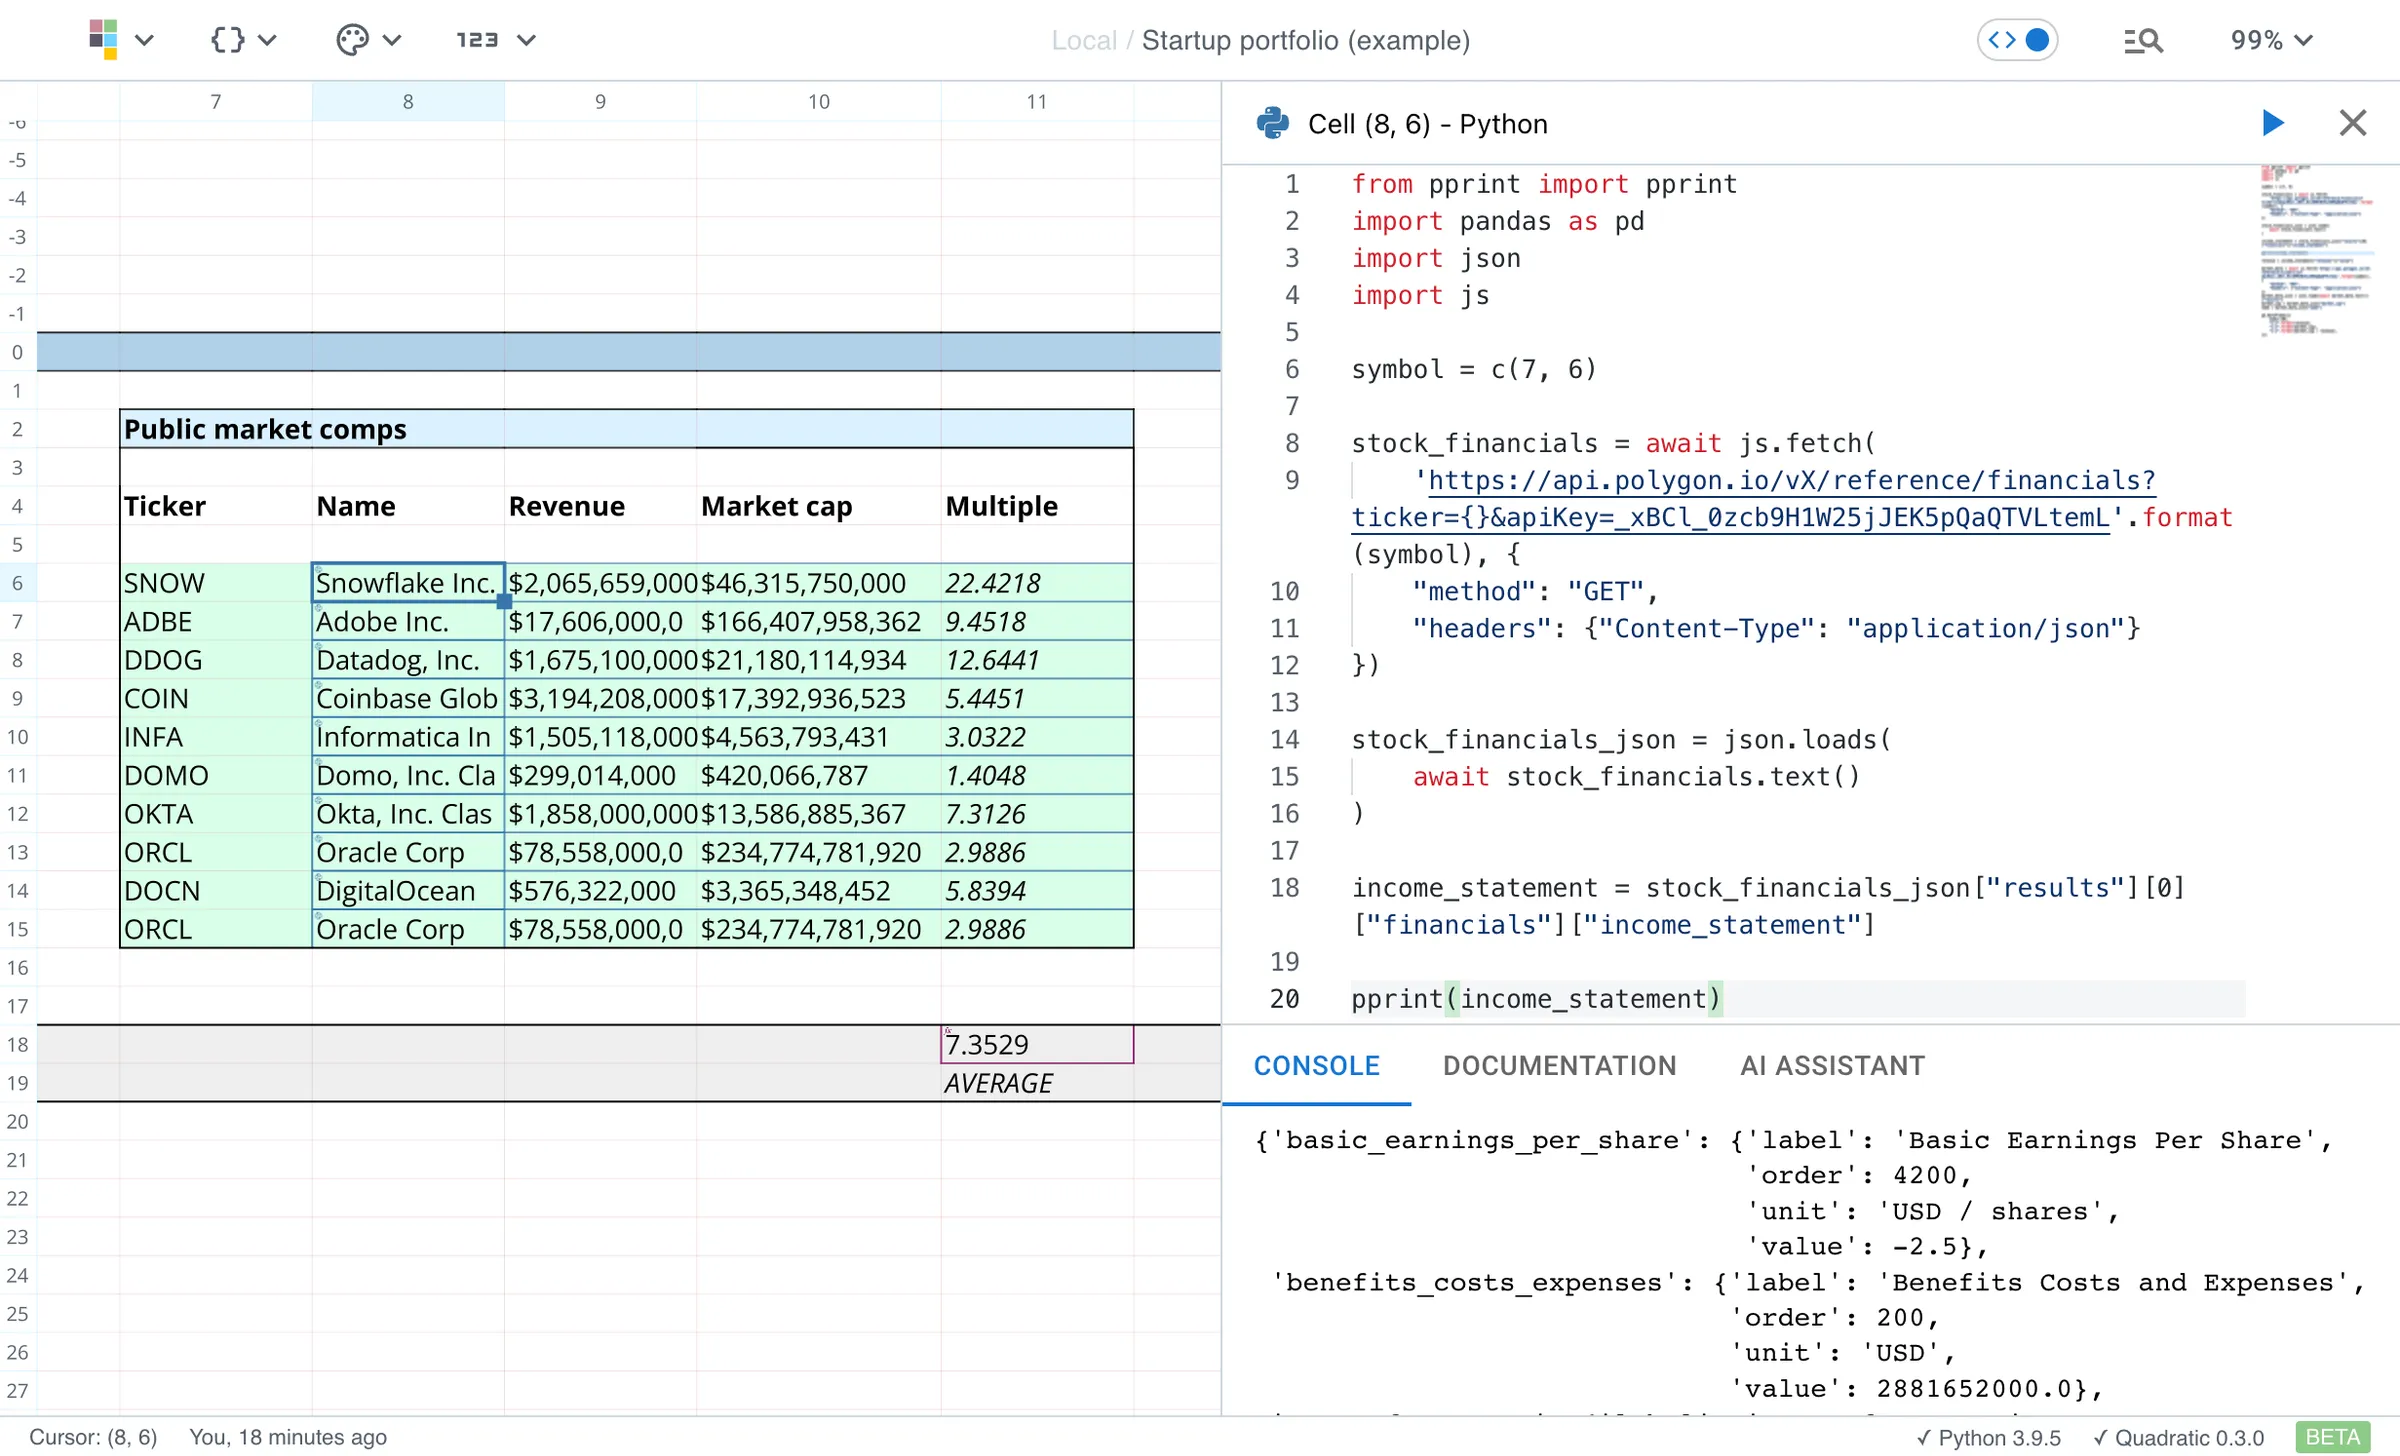The width and height of the screenshot is (2400, 1456).
Task: Open the search/command palette icon
Action: [x=2143, y=41]
